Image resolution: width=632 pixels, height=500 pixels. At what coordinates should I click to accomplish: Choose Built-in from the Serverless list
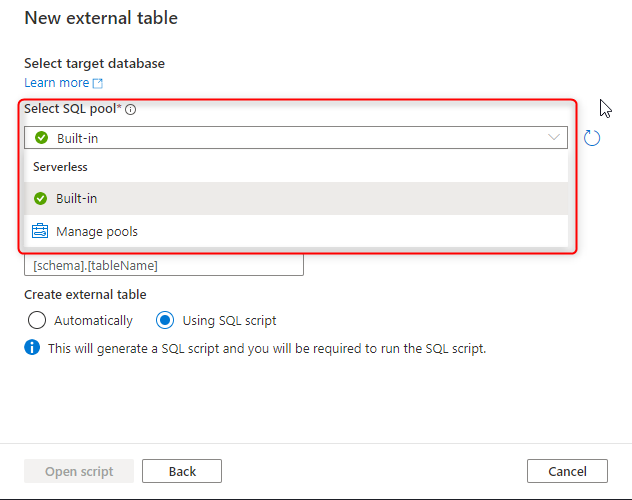(296, 198)
